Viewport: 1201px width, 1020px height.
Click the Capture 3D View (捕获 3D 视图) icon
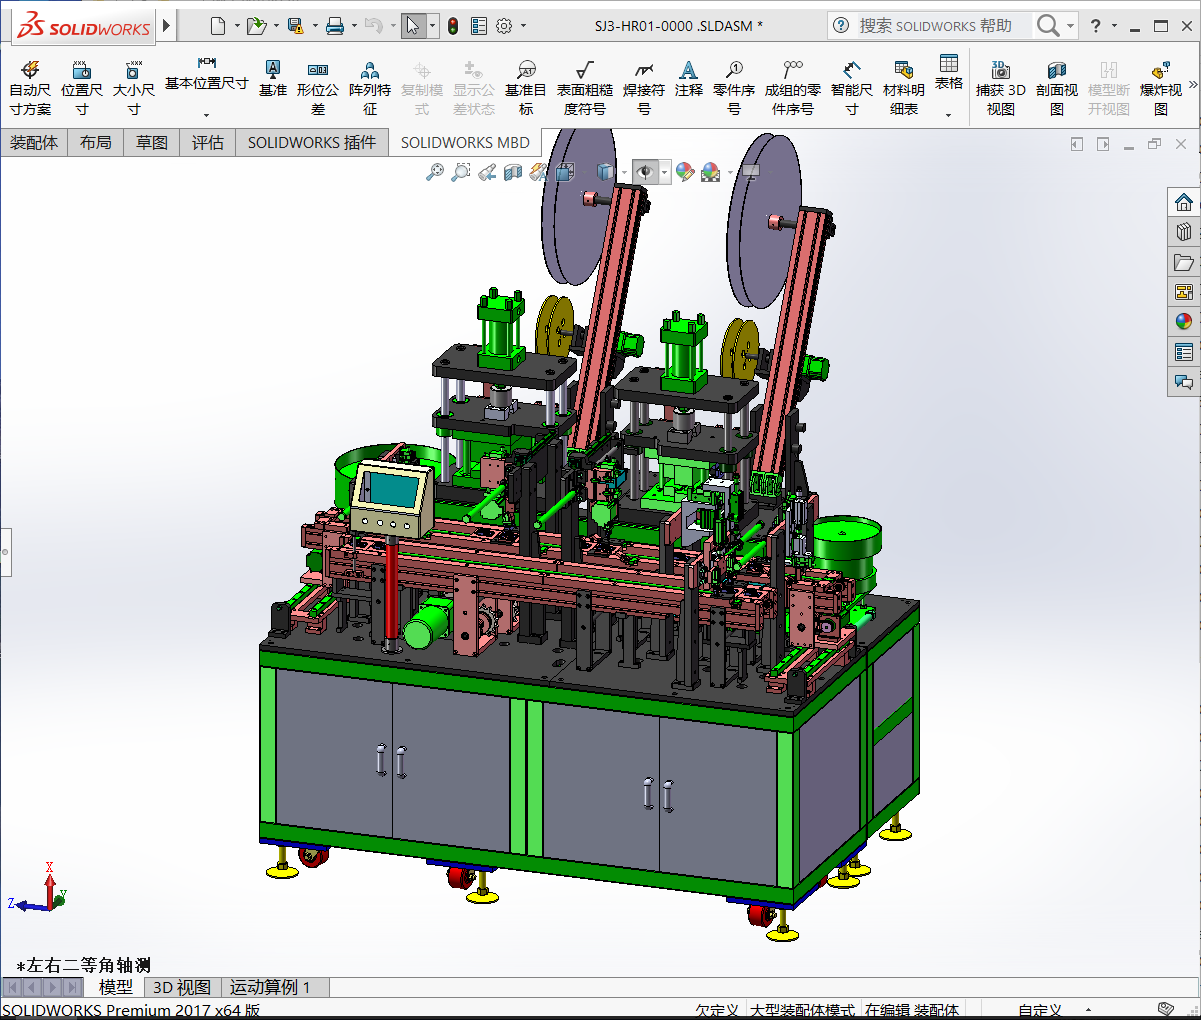[1001, 88]
